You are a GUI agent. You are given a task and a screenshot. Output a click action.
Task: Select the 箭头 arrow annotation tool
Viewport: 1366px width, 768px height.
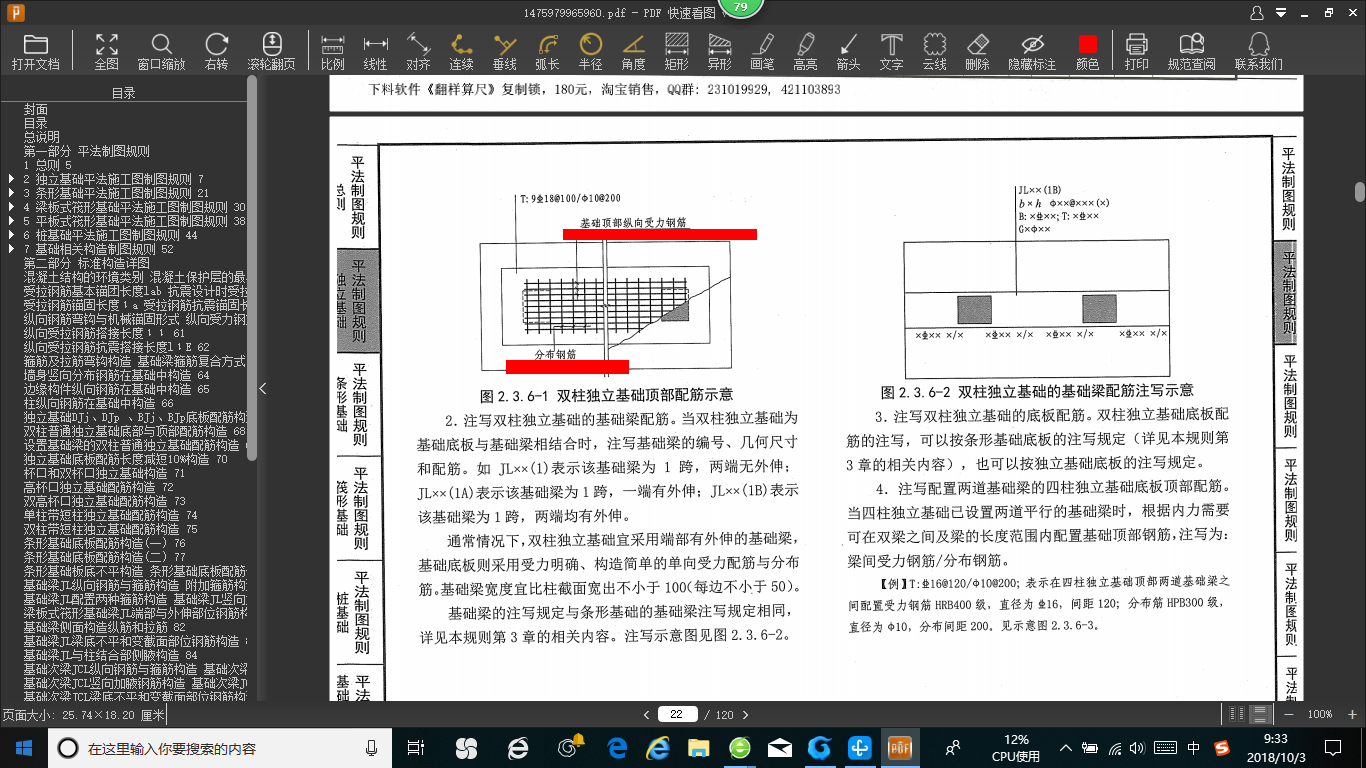[x=848, y=51]
